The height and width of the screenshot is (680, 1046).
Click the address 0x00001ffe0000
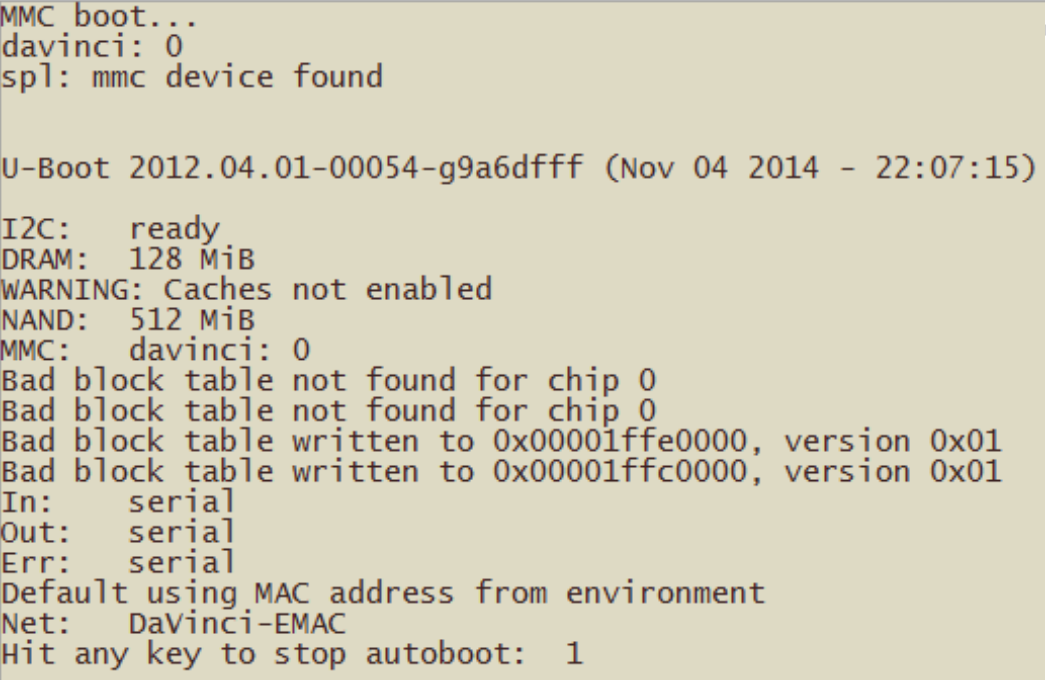(x=620, y=441)
